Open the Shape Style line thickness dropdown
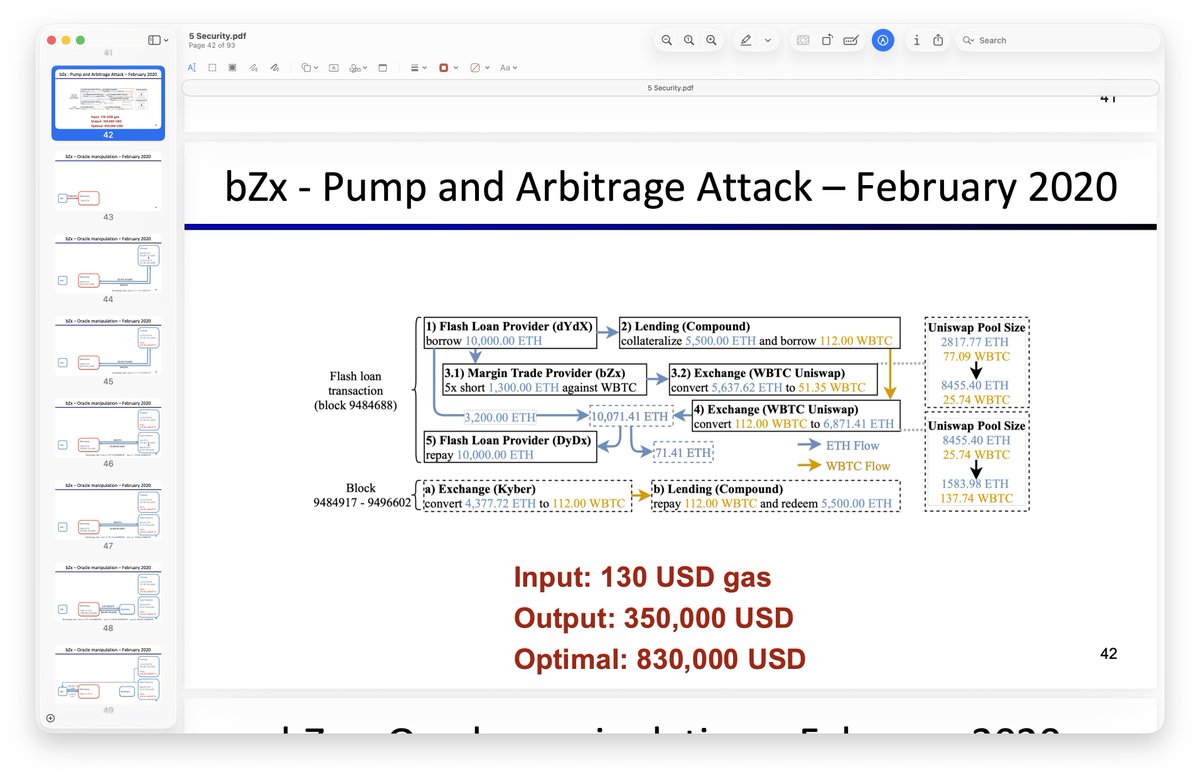Viewport: 1200px width, 780px height. pos(419,68)
